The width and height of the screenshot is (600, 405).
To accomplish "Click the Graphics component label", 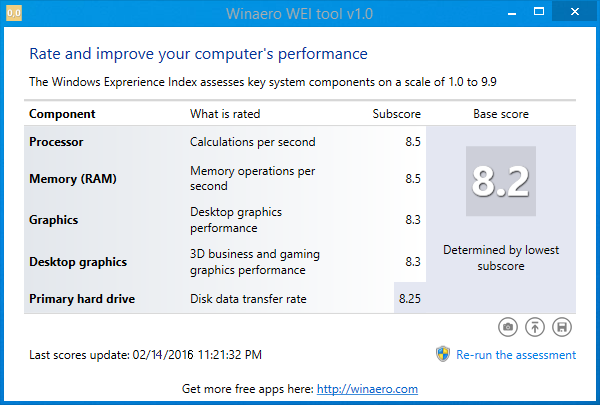I will (54, 219).
